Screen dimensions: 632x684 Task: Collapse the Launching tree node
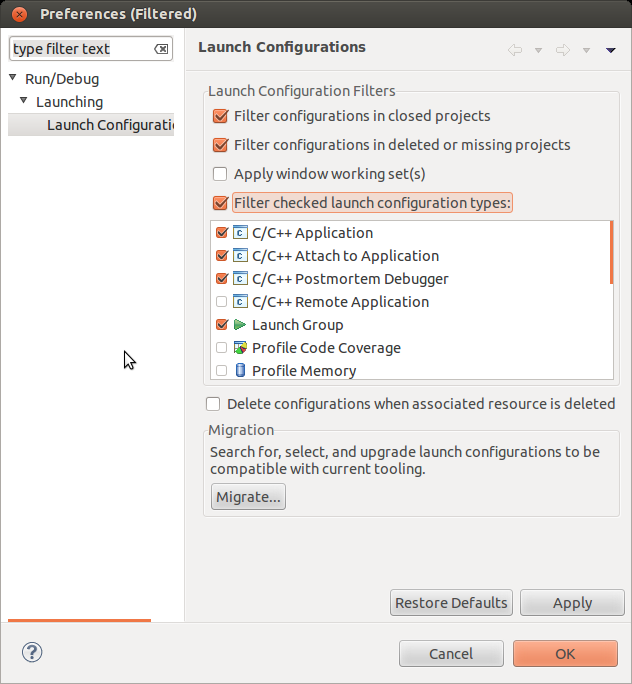24,102
